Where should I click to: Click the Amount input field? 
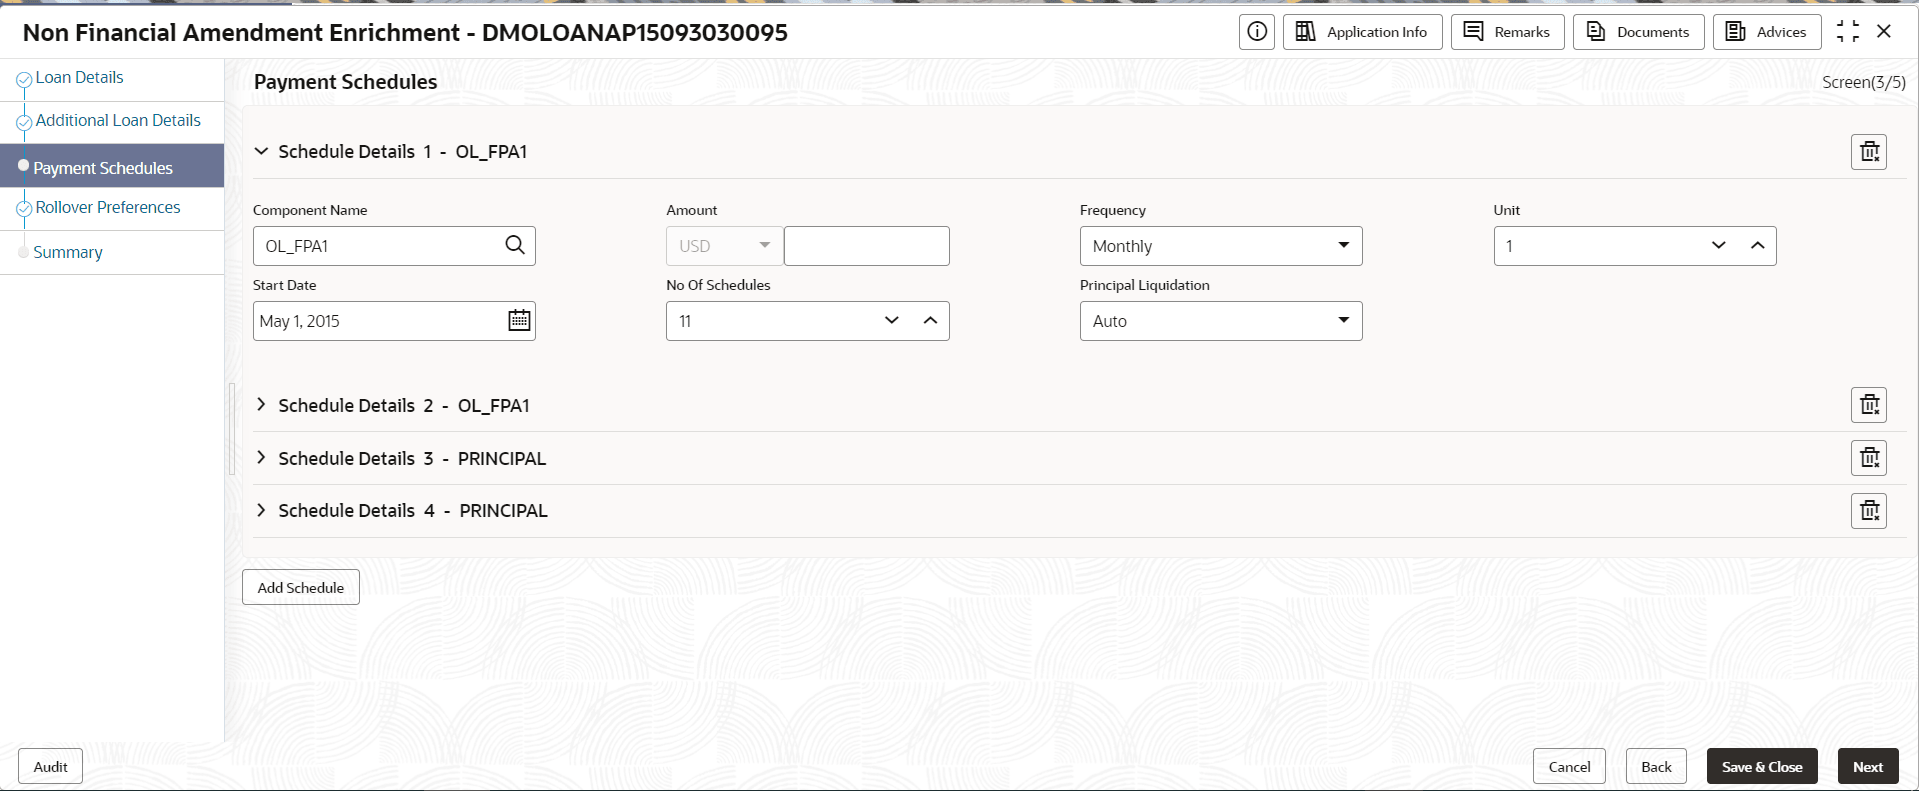pyautogui.click(x=867, y=246)
